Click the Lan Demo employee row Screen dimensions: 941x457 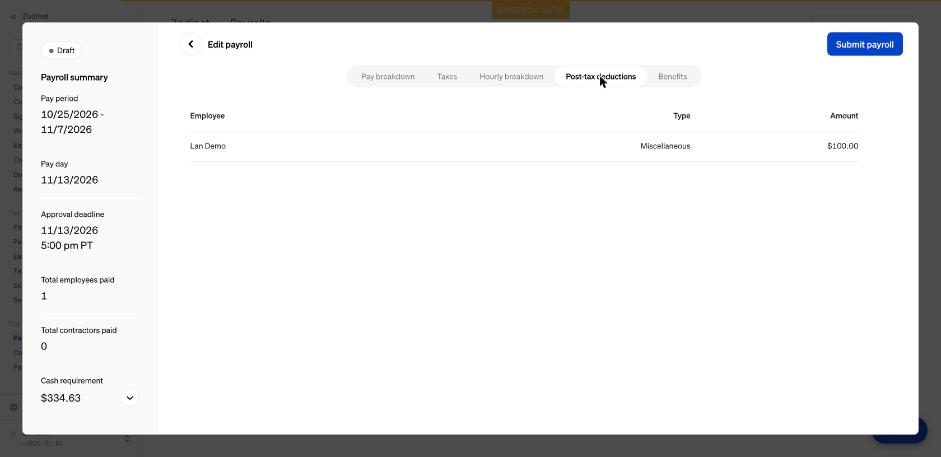point(525,146)
